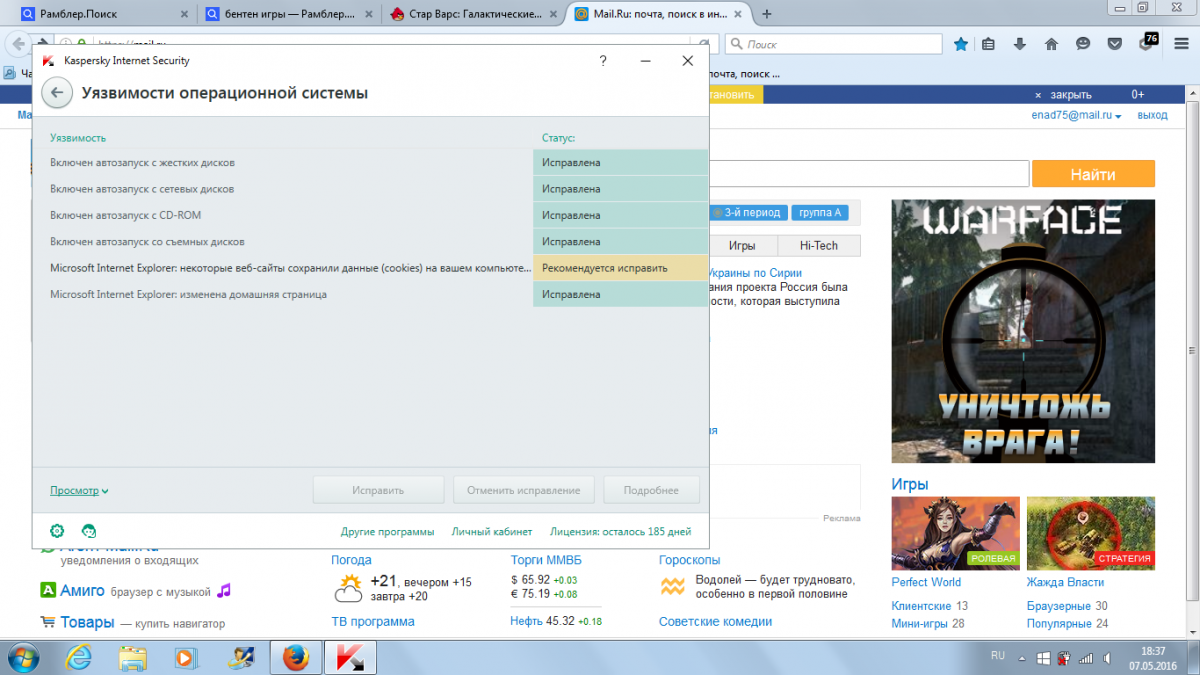Screen dimensions: 1200x675
Task: Go to Firefox home page icon
Action: 1051,44
